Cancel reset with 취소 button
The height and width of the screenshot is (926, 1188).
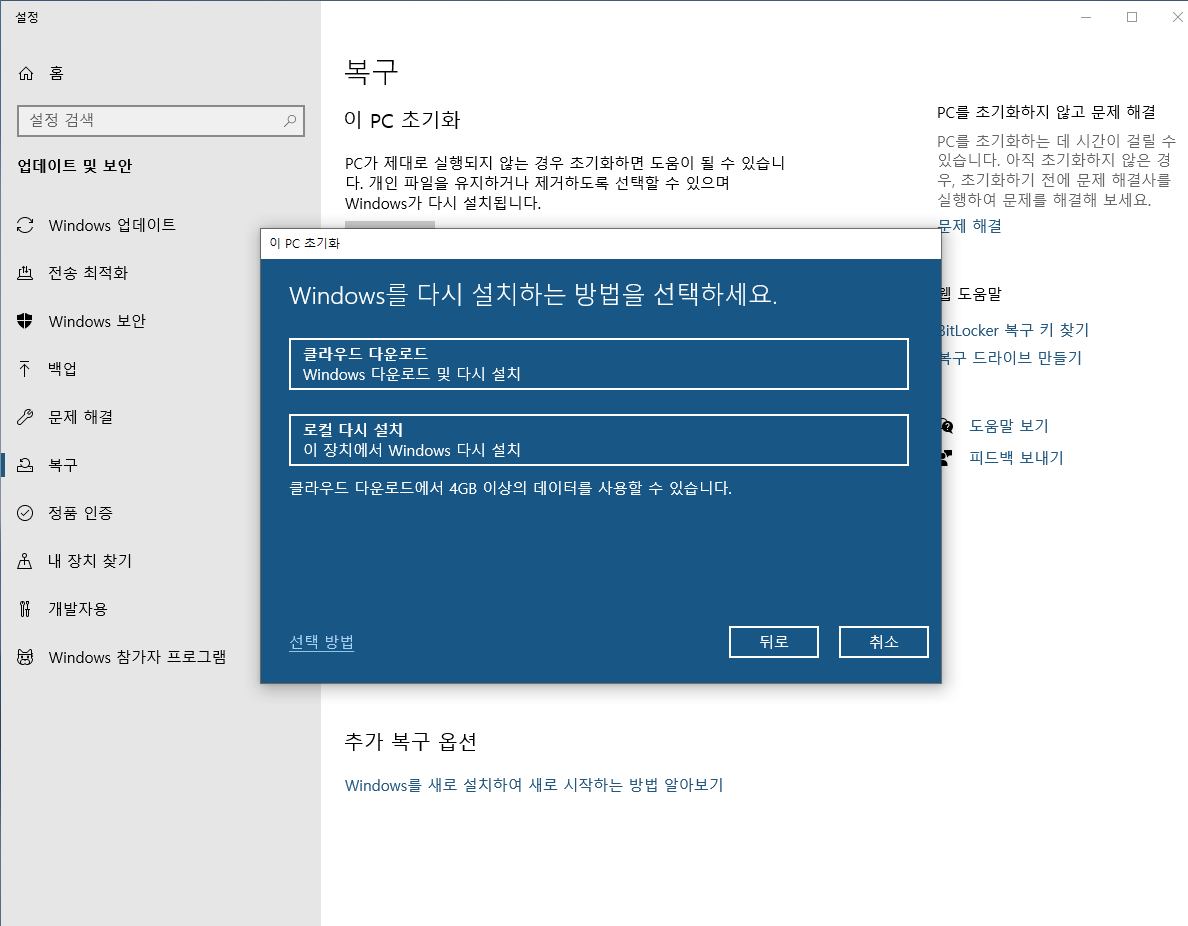click(883, 642)
